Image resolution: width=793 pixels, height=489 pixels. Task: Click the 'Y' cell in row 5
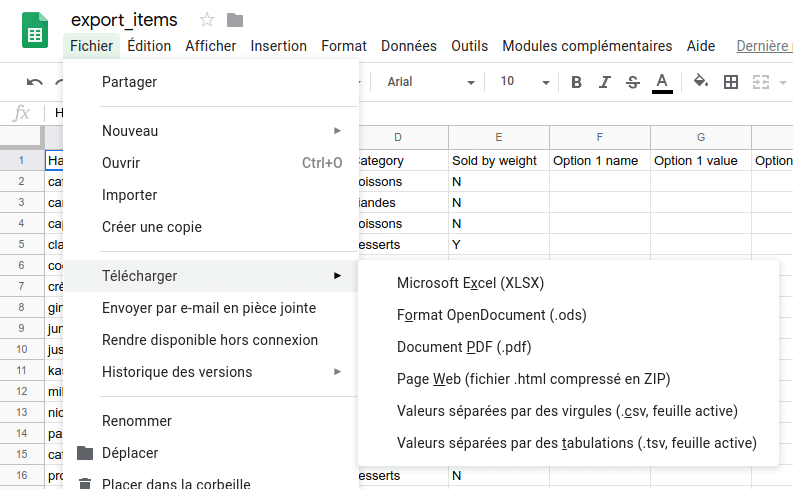pyautogui.click(x=499, y=245)
